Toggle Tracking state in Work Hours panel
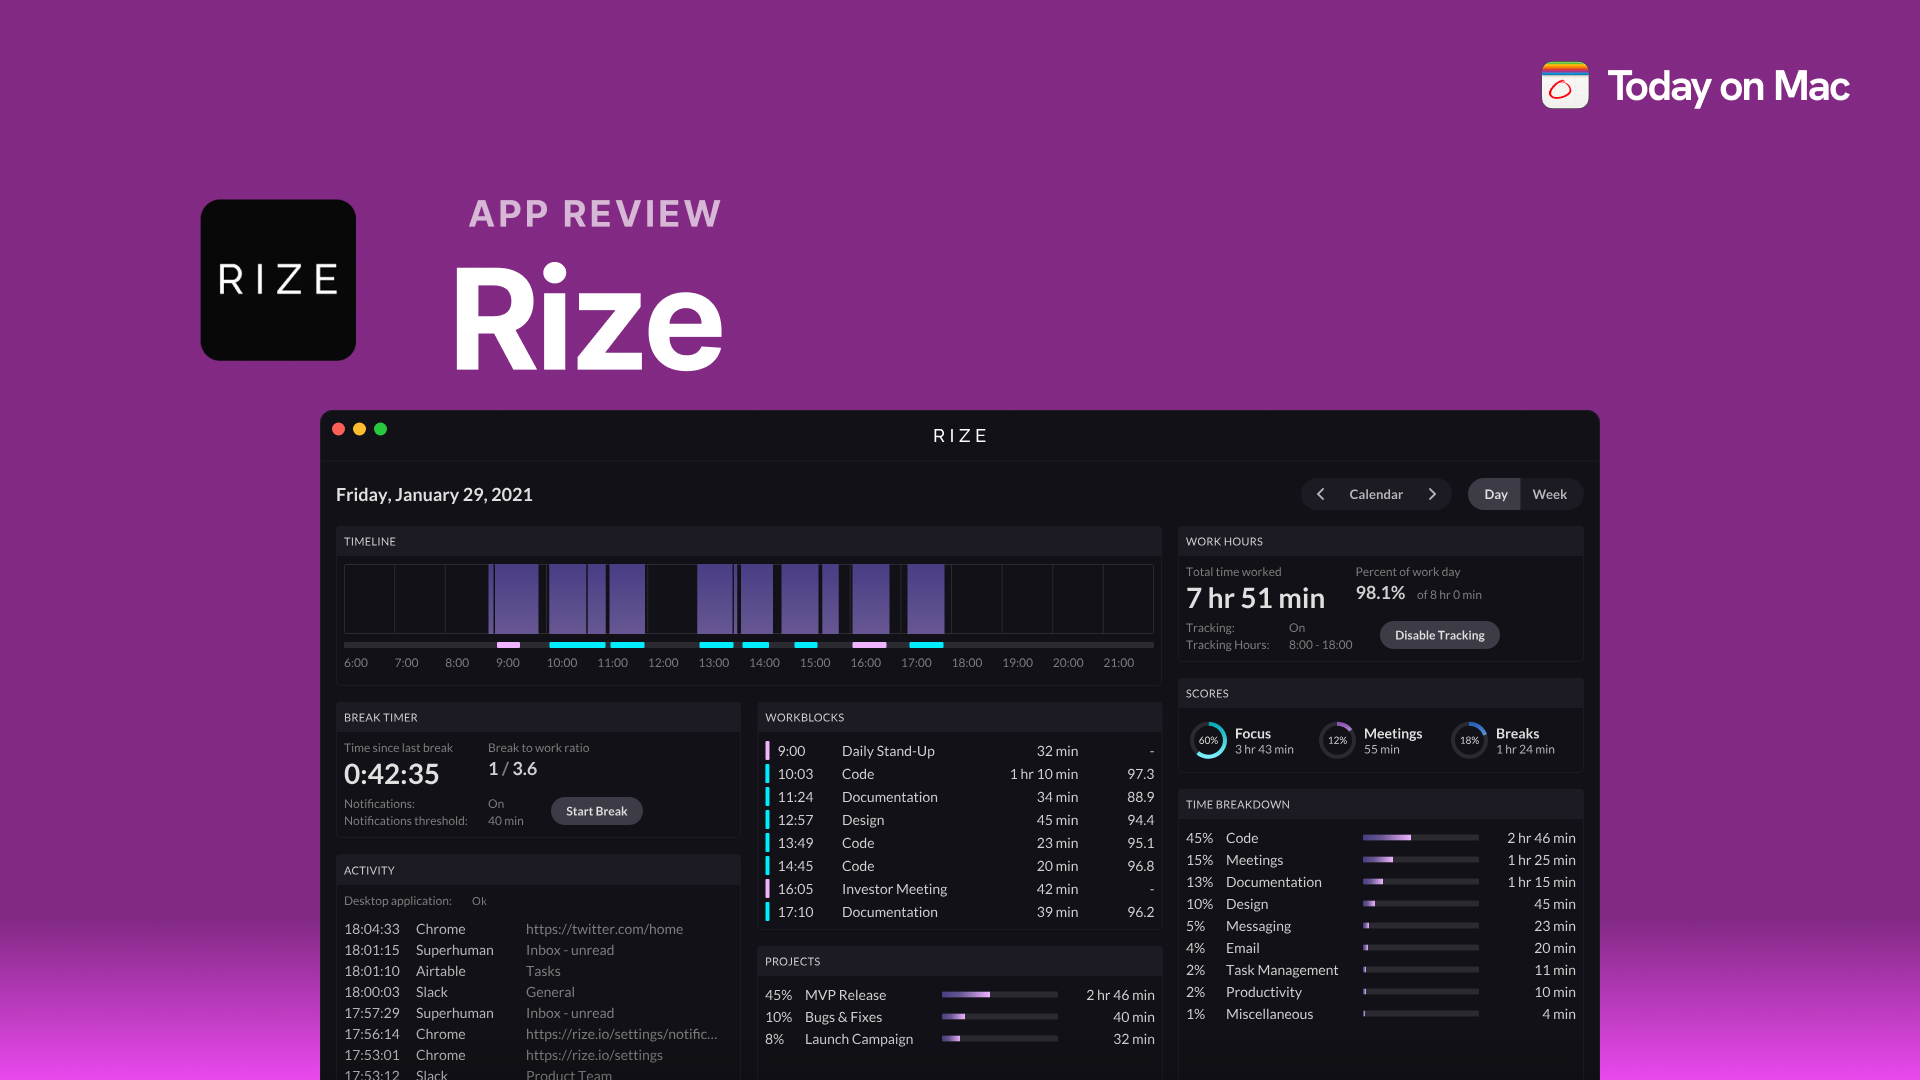 pyautogui.click(x=1297, y=628)
